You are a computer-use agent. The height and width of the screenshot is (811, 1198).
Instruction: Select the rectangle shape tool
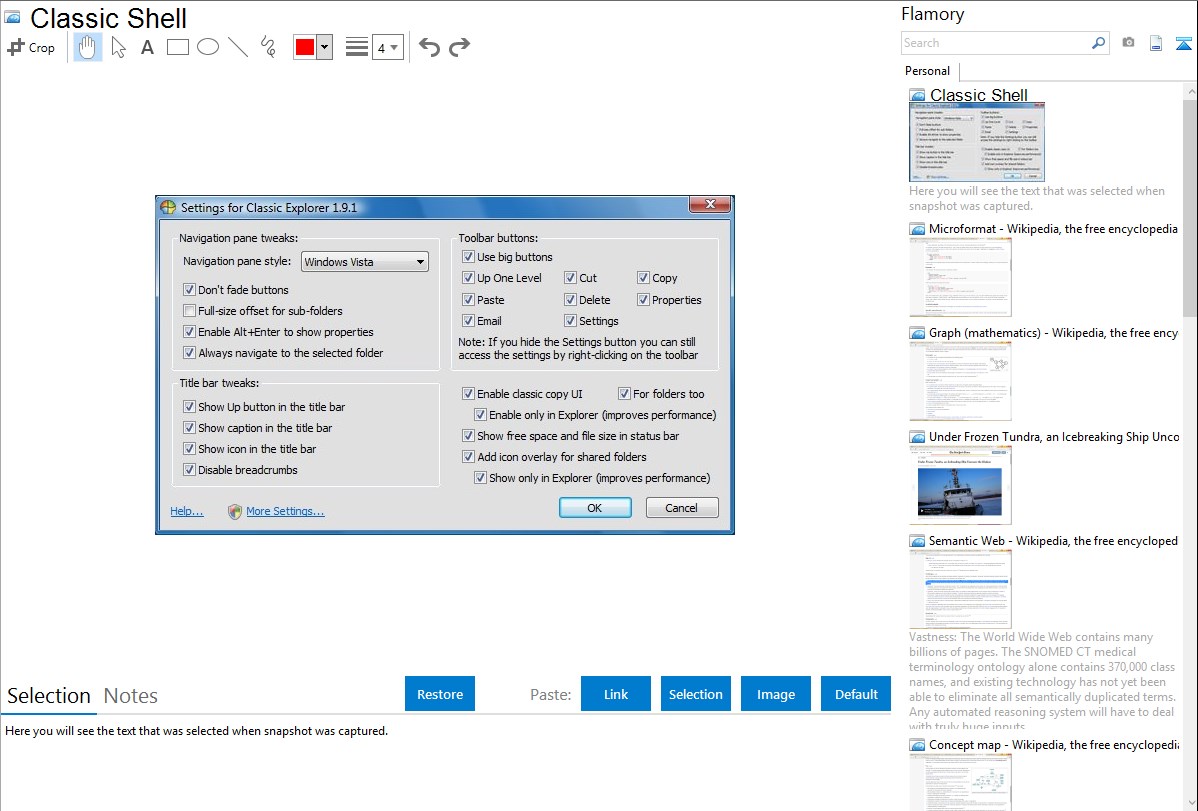(177, 47)
